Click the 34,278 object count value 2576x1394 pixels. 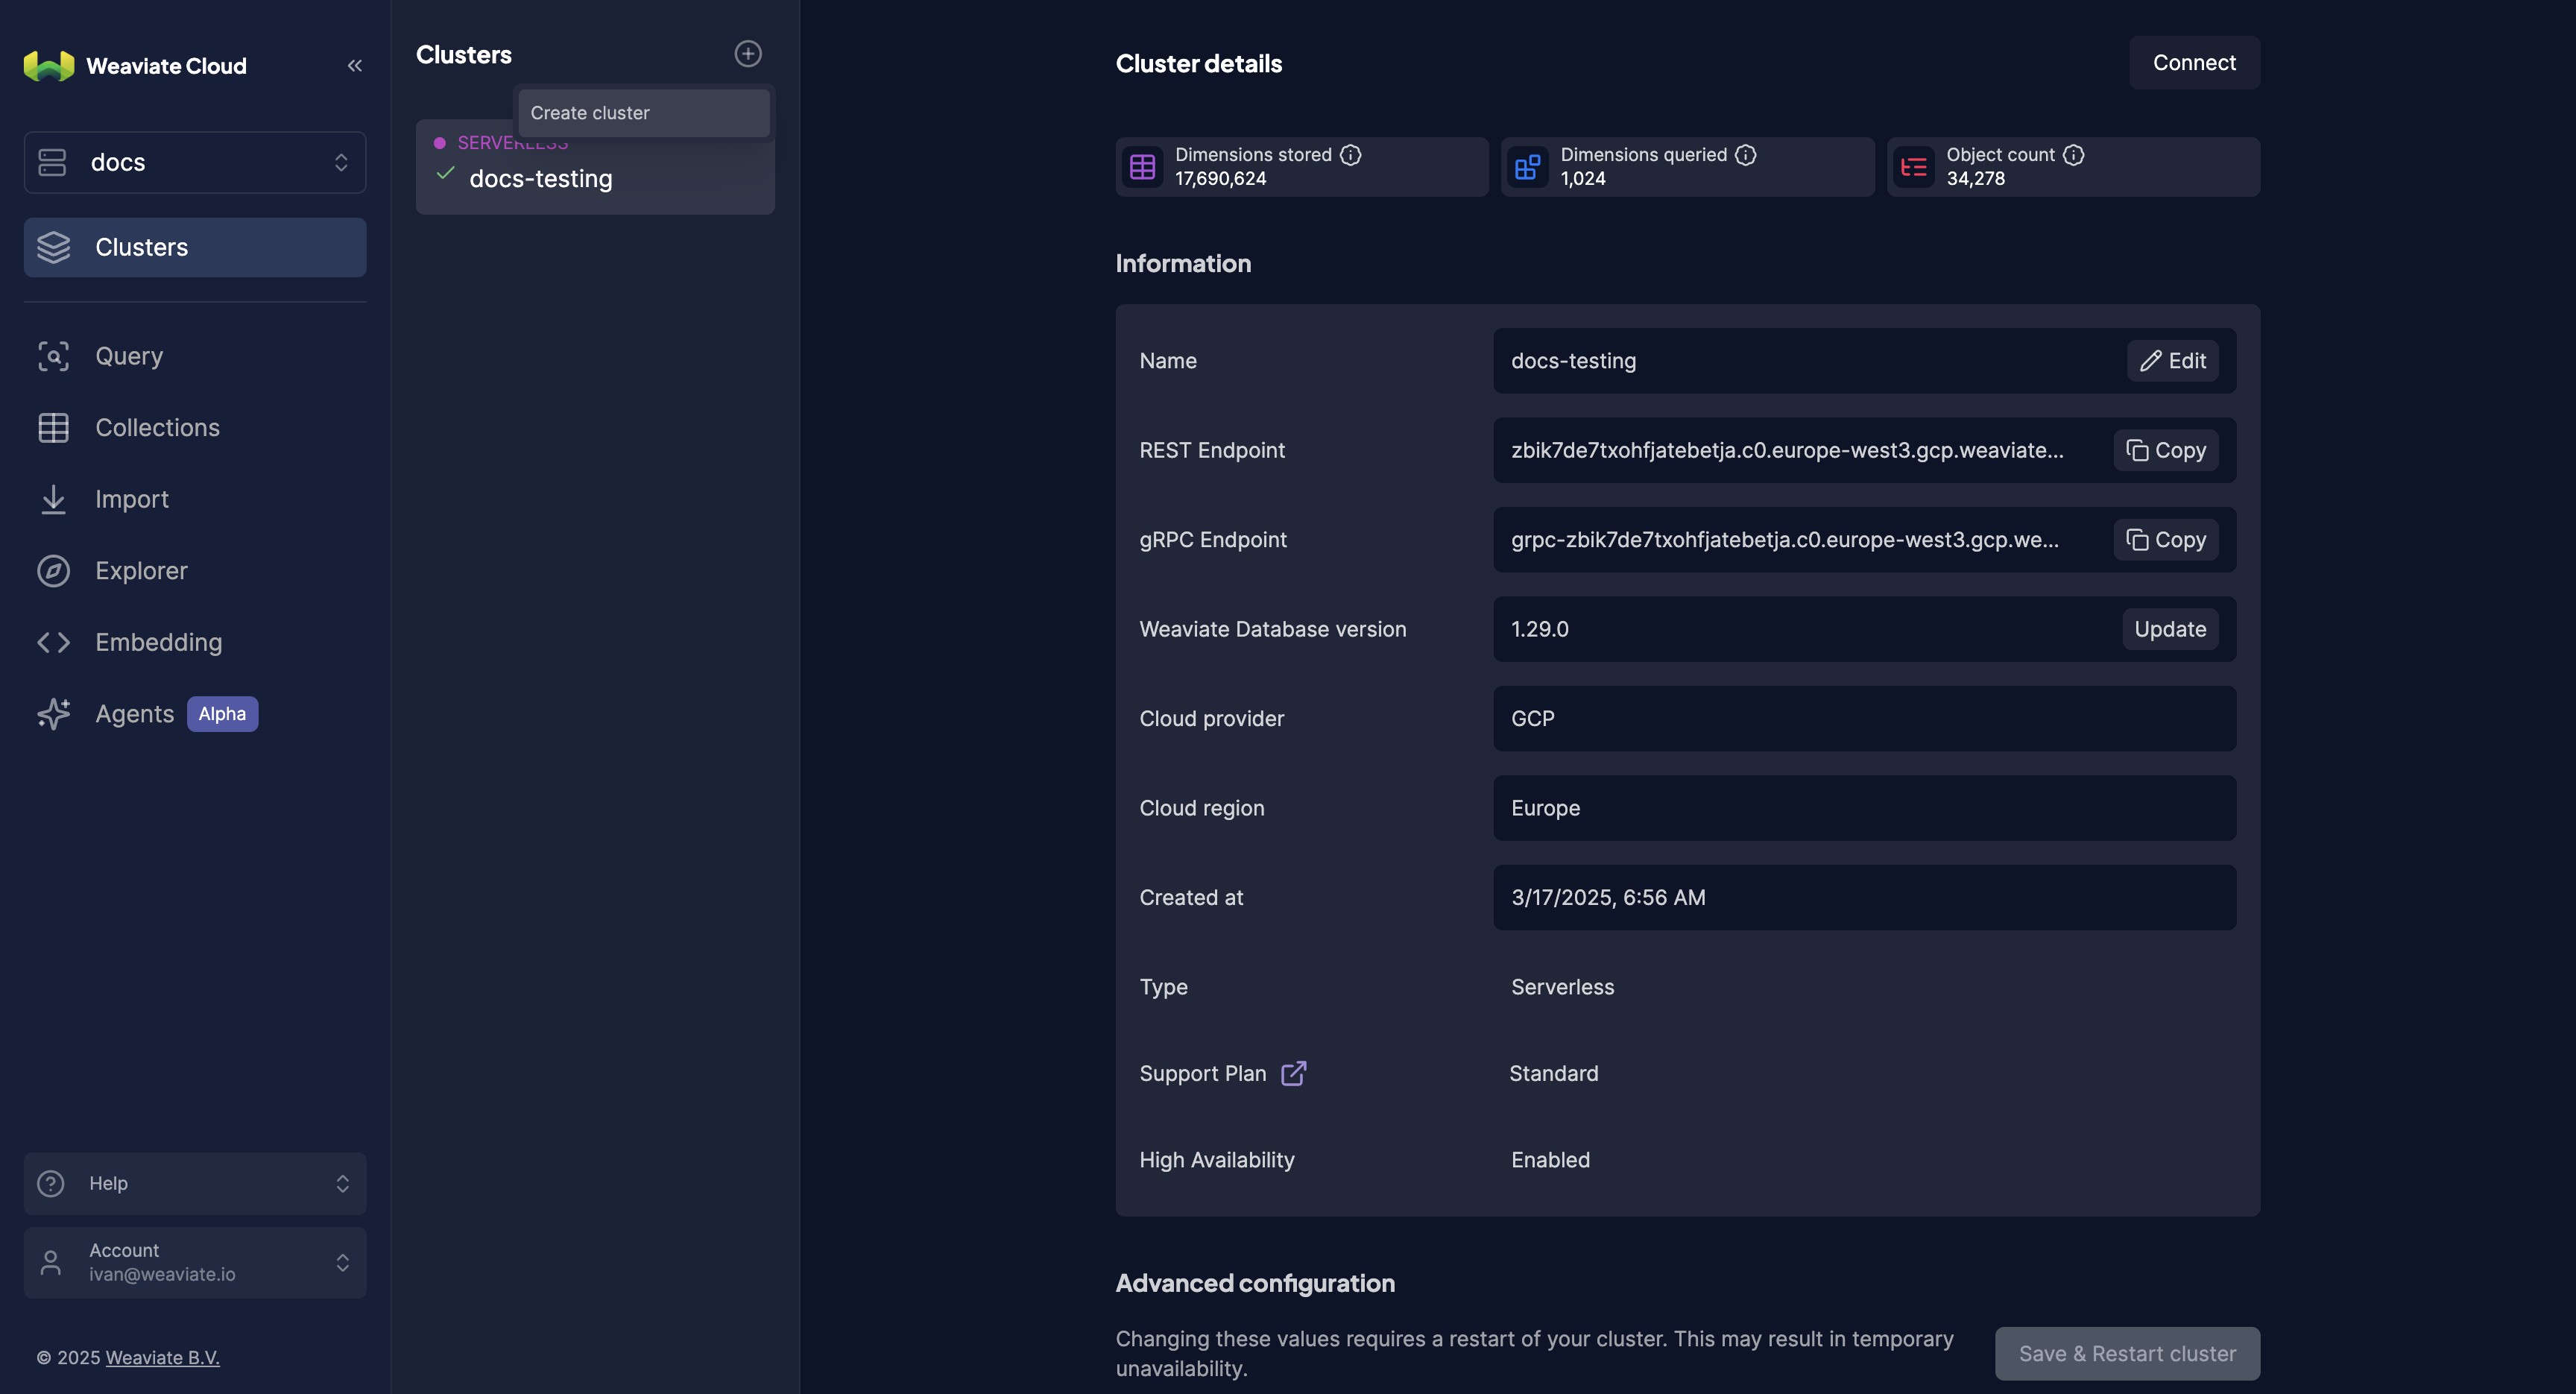click(1976, 178)
